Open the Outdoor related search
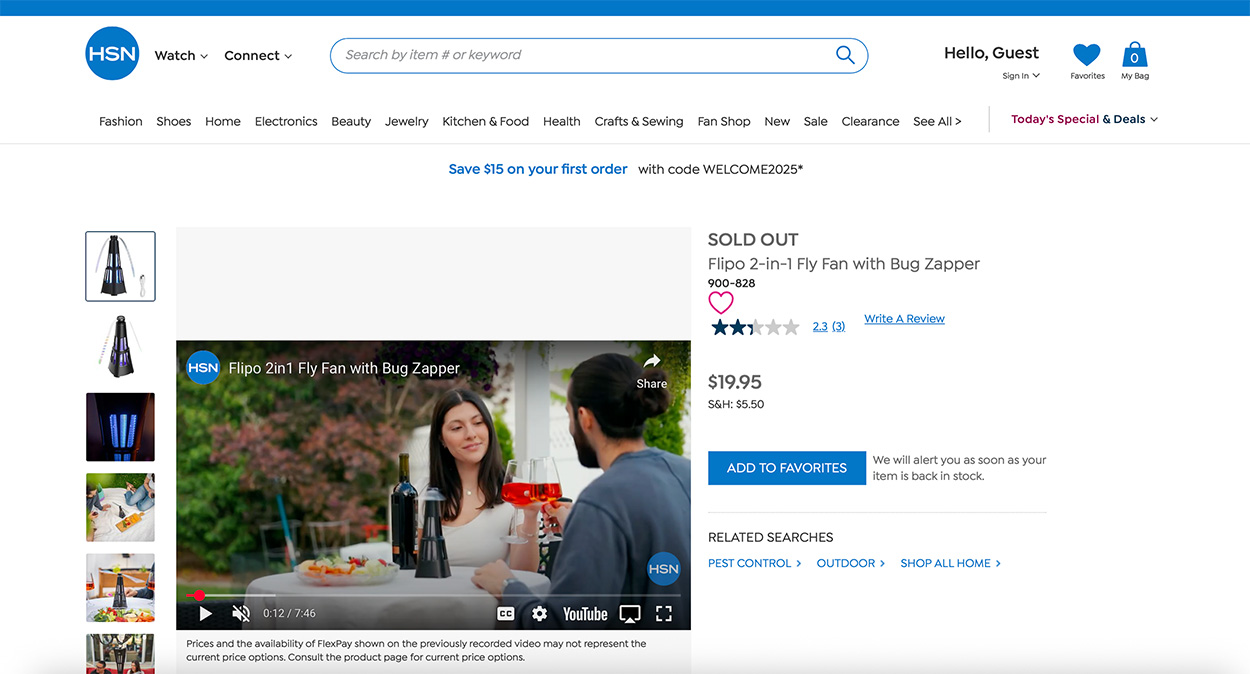Viewport: 1250px width, 674px height. click(x=851, y=563)
